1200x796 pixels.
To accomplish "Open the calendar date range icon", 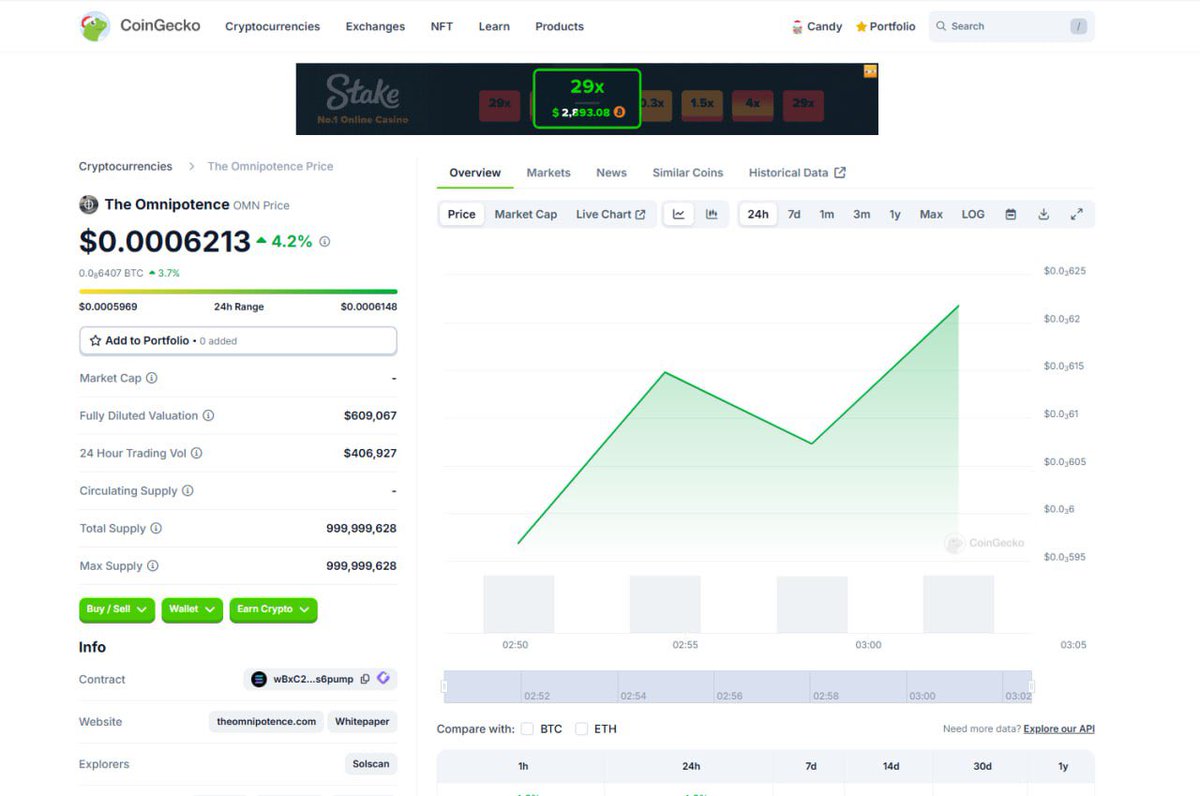I will point(1011,214).
